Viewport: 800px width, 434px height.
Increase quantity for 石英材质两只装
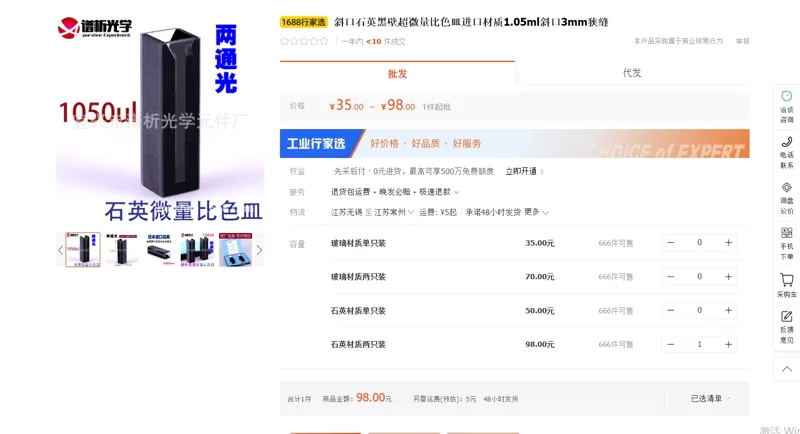(x=728, y=344)
